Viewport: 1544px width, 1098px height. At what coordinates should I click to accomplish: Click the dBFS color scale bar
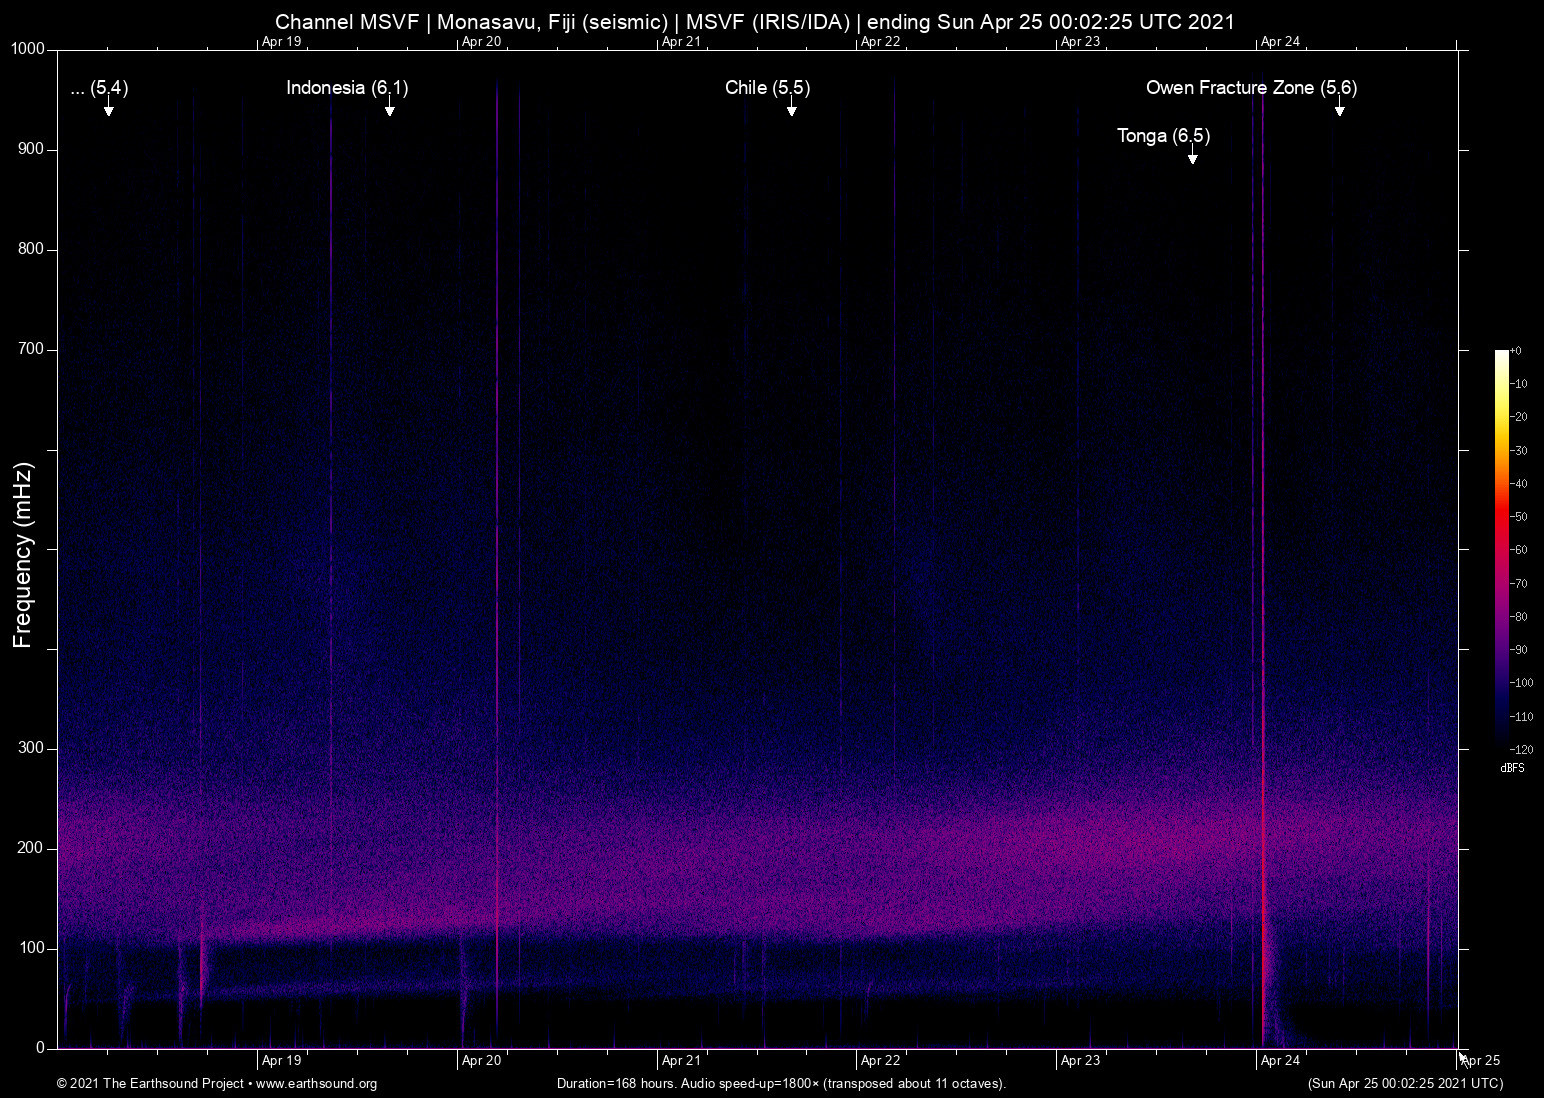pos(1501,548)
